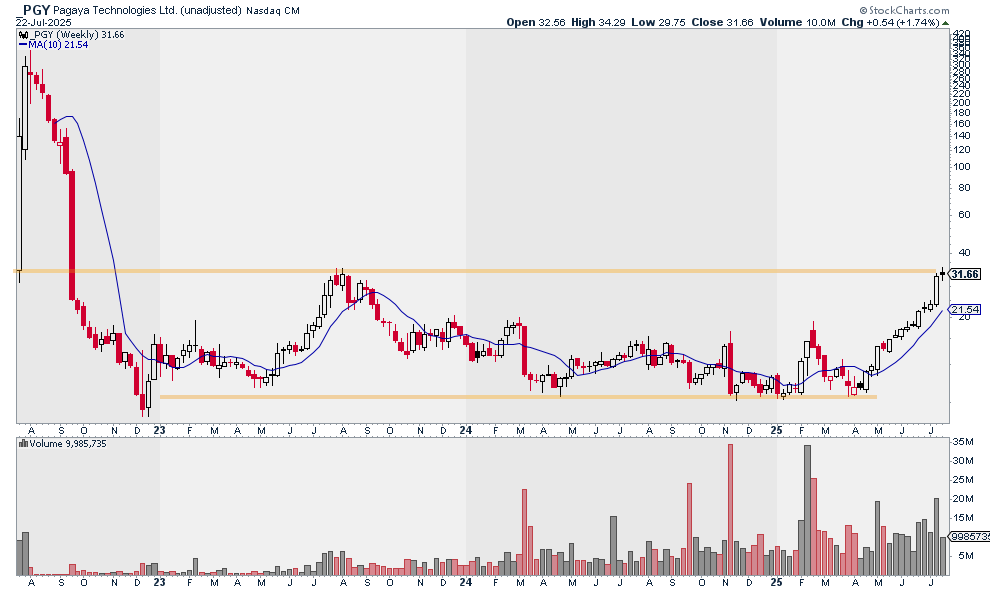
Task: Click the 35M volume axis label
Action: click(x=963, y=441)
